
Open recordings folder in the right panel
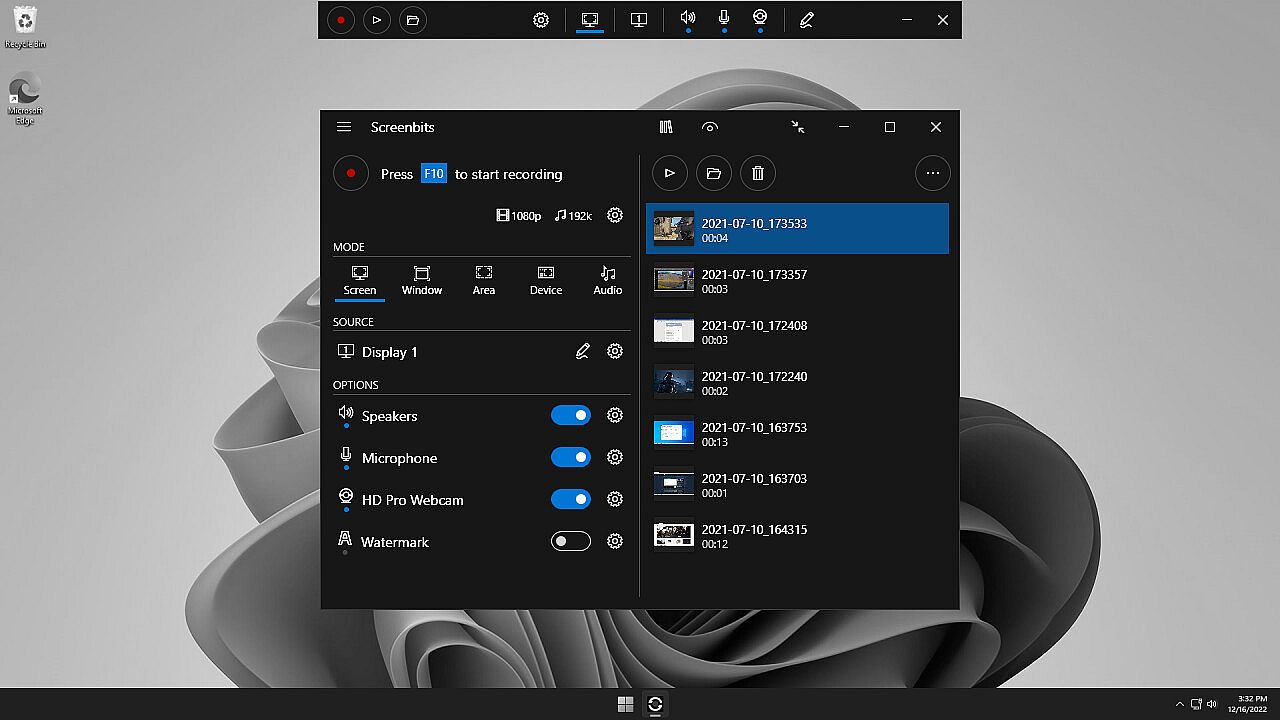click(713, 173)
